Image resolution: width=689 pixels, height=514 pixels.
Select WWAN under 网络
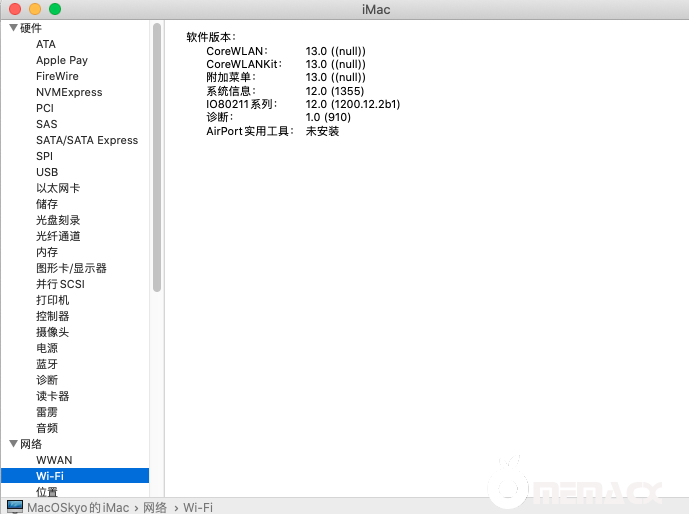tap(54, 460)
